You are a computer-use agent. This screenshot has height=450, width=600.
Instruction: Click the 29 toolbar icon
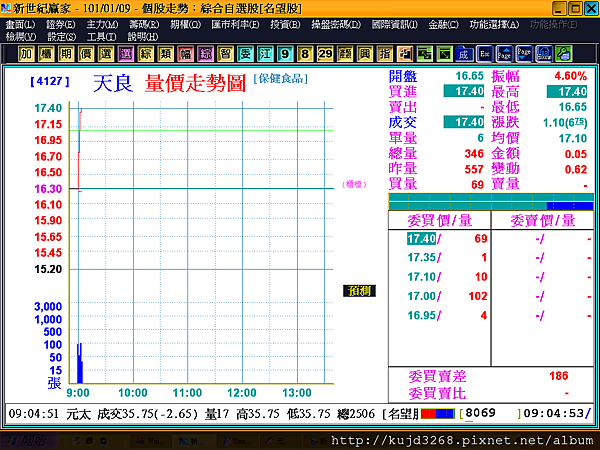pyautogui.click(x=325, y=54)
